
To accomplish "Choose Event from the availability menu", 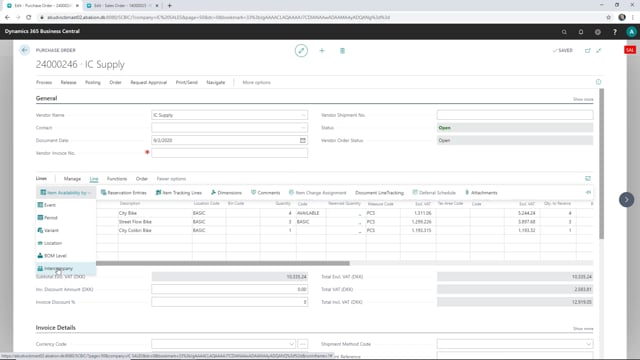I will (66, 205).
